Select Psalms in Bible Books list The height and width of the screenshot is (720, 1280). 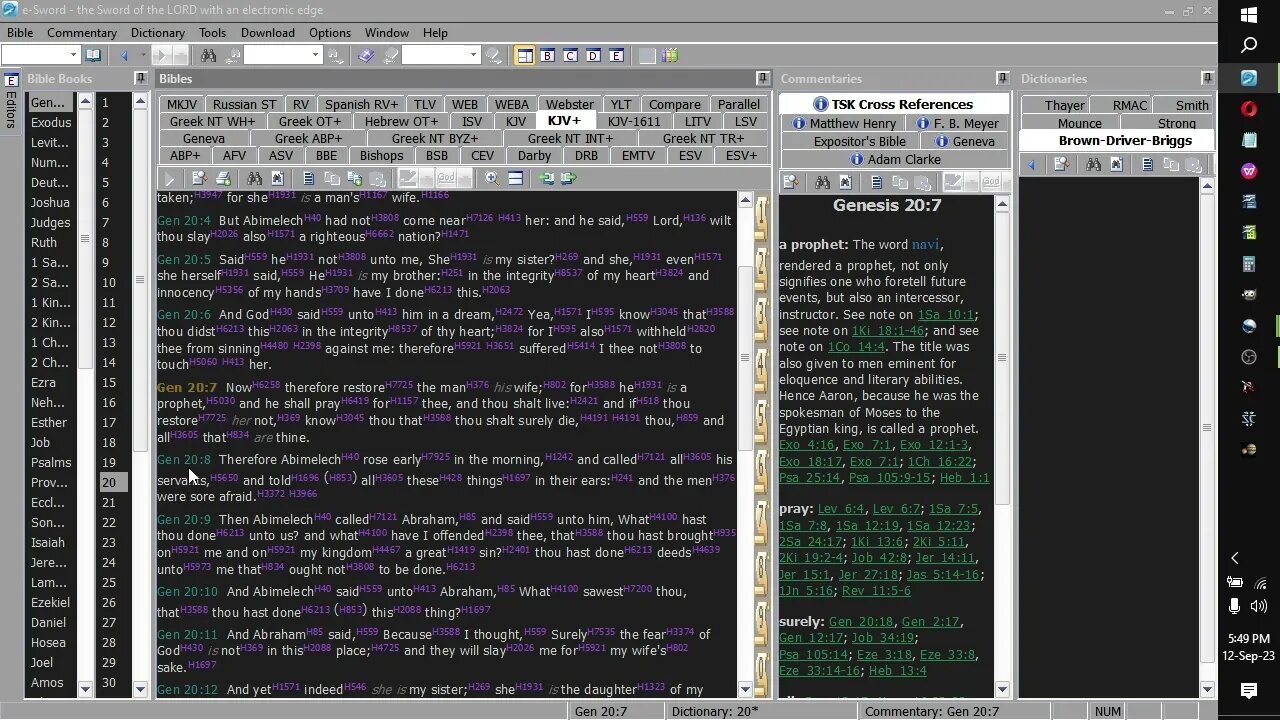[51, 462]
